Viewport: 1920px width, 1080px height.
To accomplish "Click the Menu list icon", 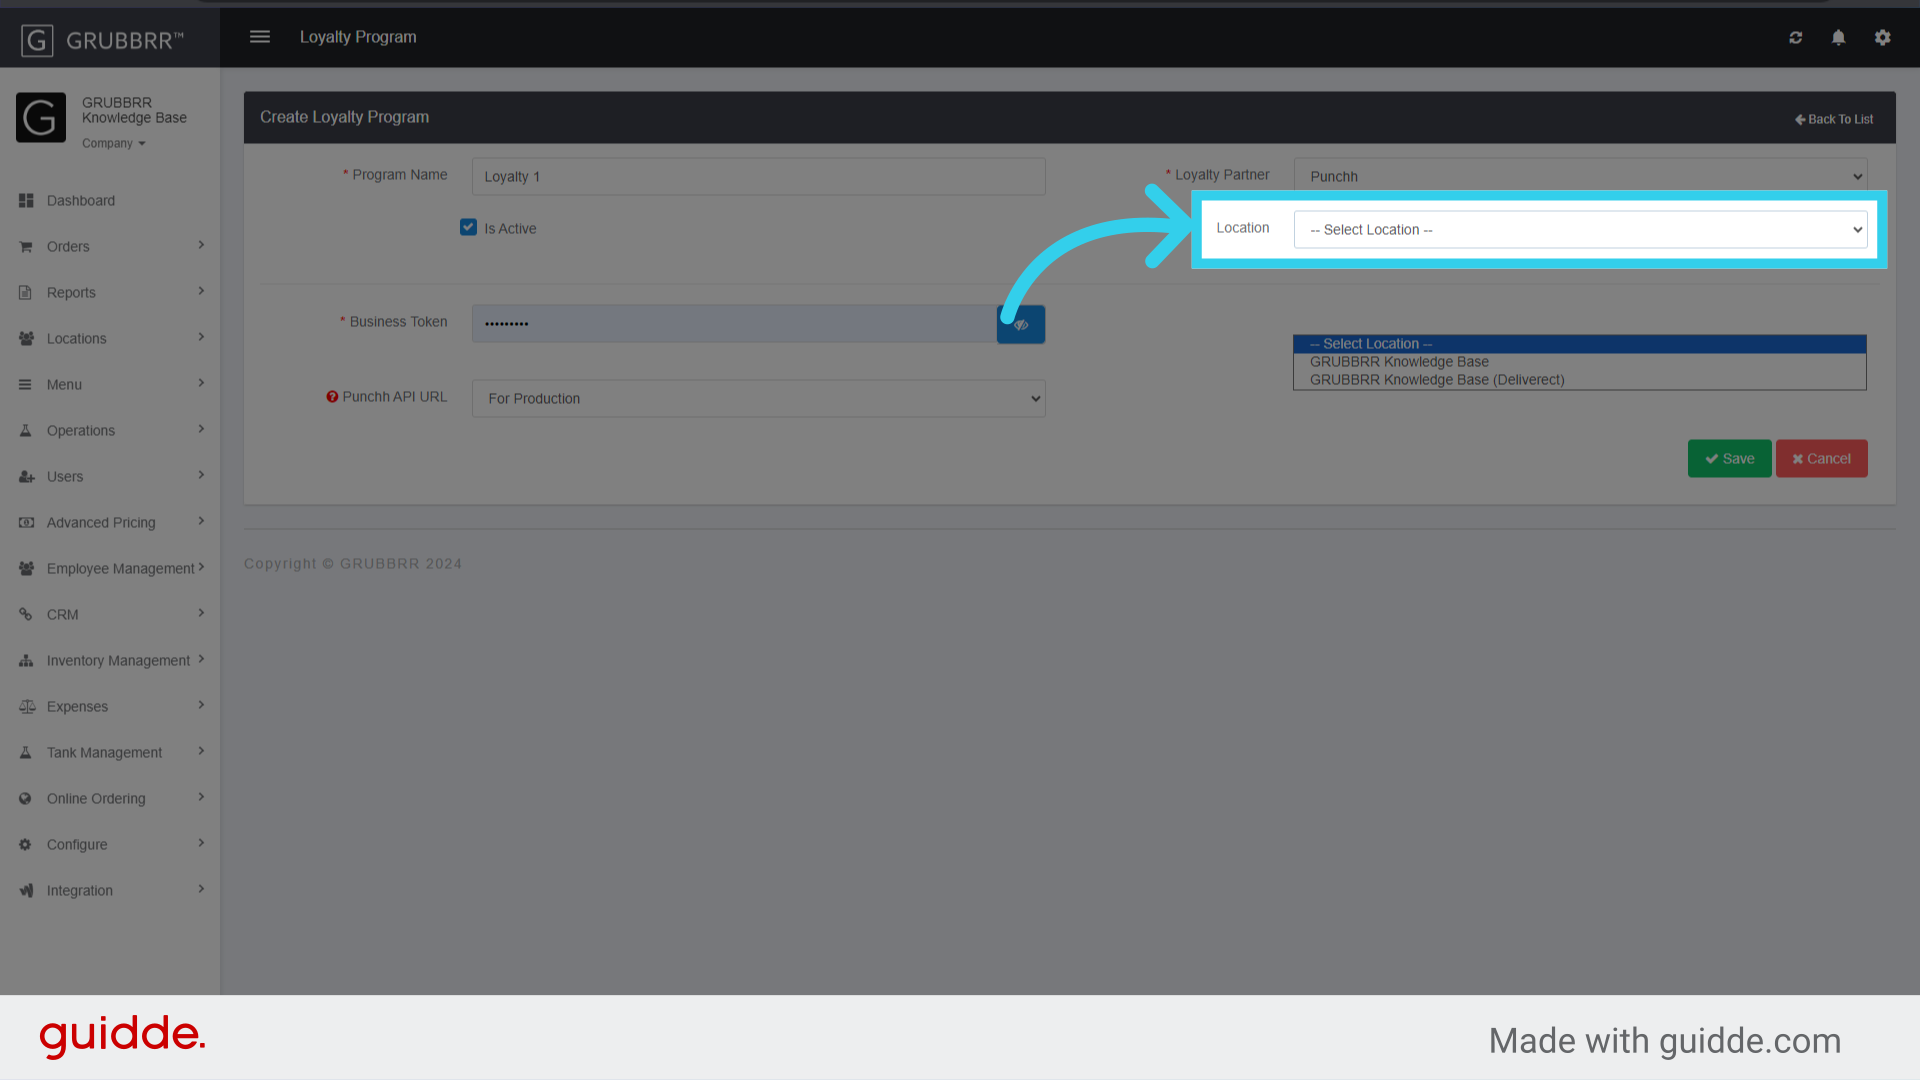I will pos(26,385).
